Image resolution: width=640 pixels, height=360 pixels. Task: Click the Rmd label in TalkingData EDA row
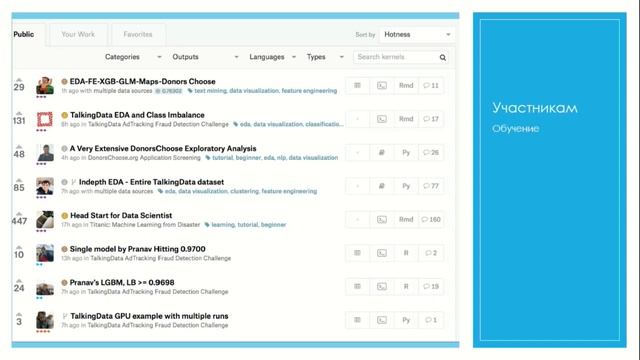coord(406,119)
